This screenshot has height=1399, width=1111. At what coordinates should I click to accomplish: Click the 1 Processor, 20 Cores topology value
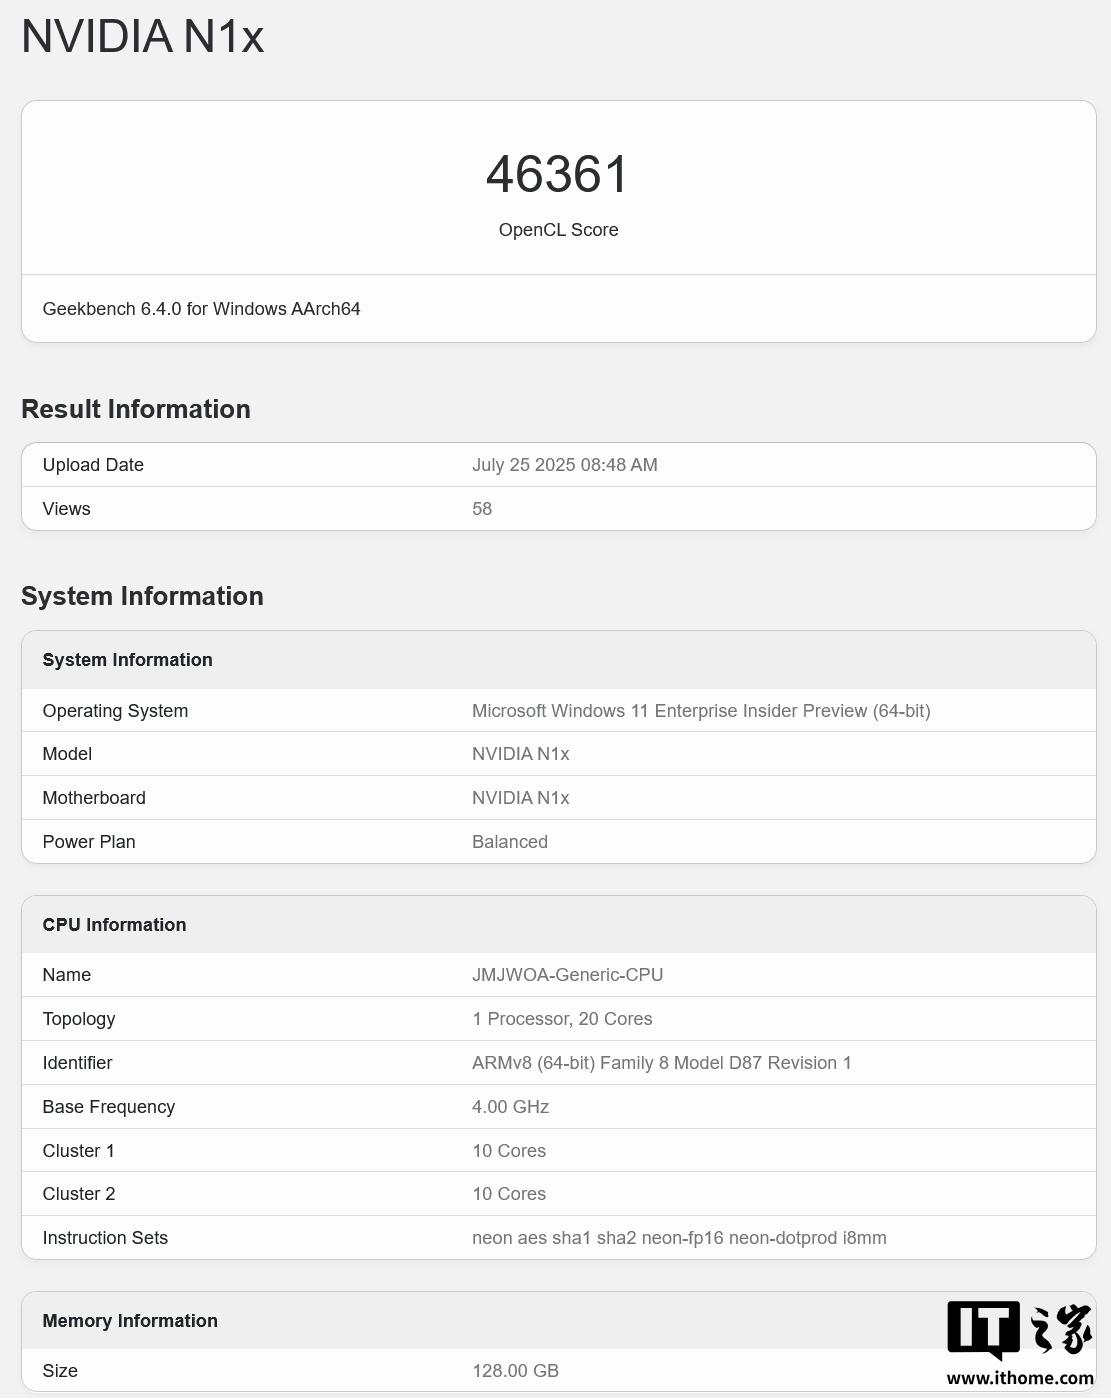tap(562, 1019)
